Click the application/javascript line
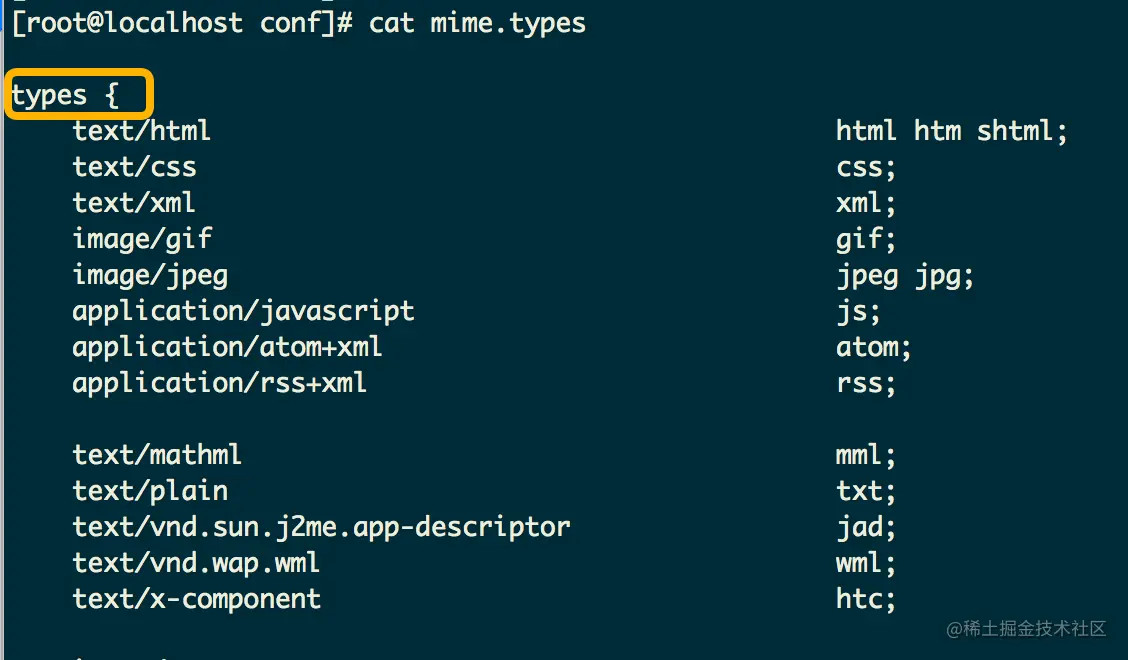 click(x=243, y=312)
